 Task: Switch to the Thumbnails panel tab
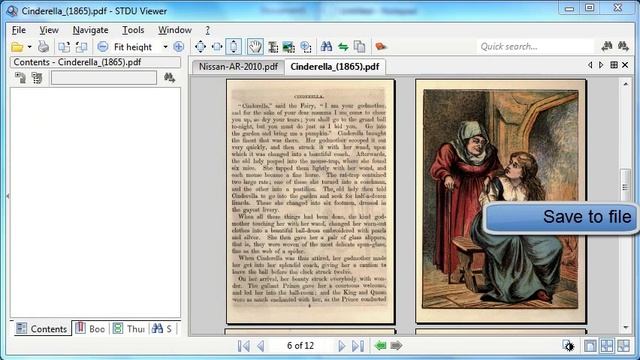pyautogui.click(x=129, y=329)
